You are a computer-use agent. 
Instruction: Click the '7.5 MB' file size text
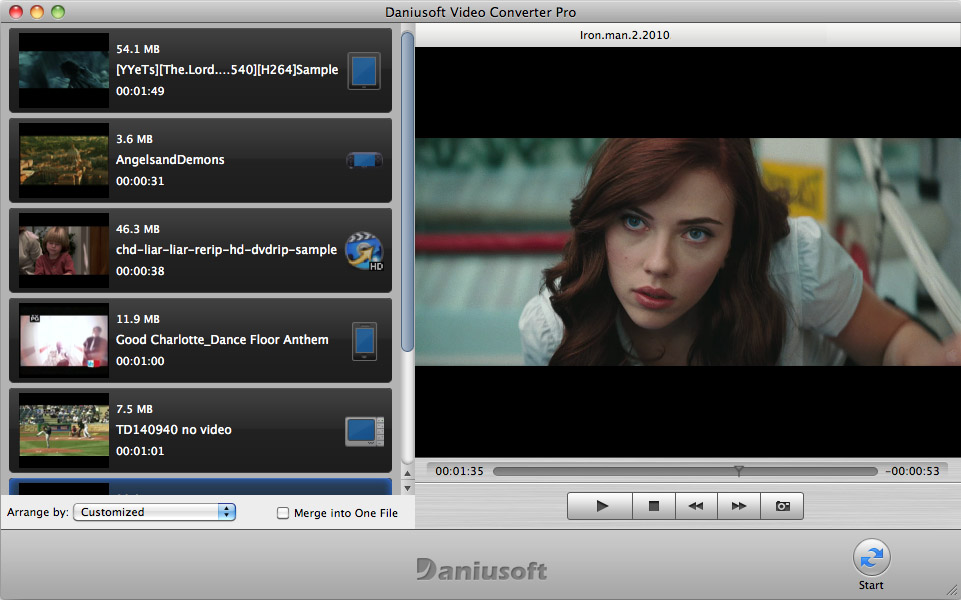[x=134, y=409]
